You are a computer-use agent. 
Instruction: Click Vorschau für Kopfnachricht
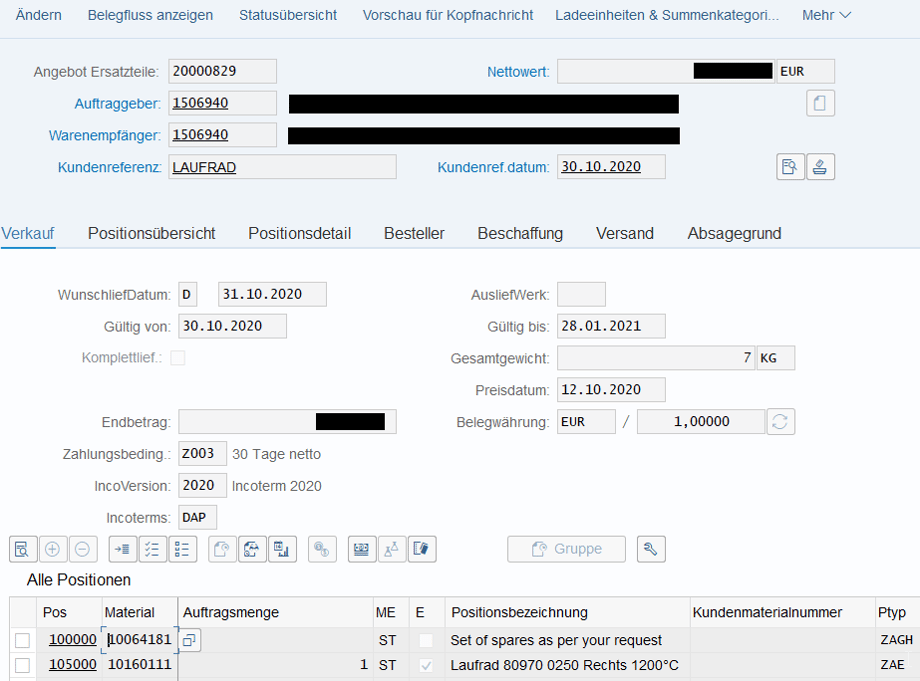pyautogui.click(x=448, y=15)
